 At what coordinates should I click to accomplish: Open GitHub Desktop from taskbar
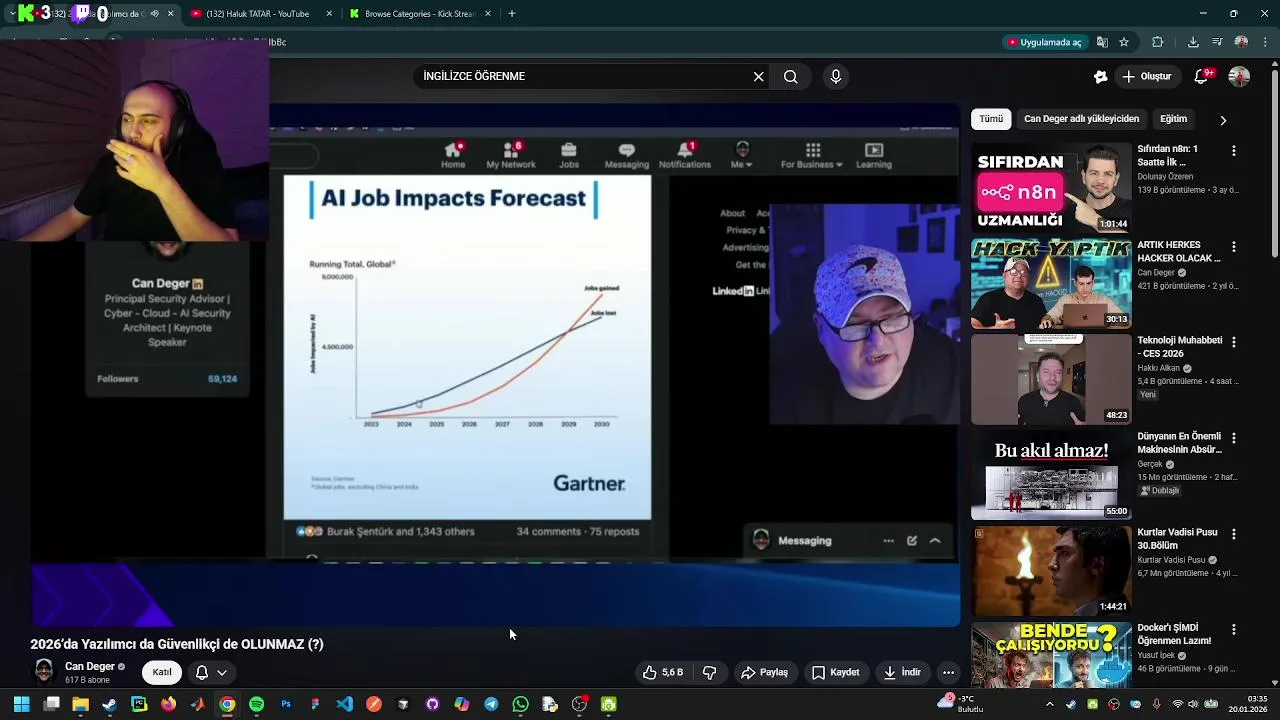coord(432,705)
